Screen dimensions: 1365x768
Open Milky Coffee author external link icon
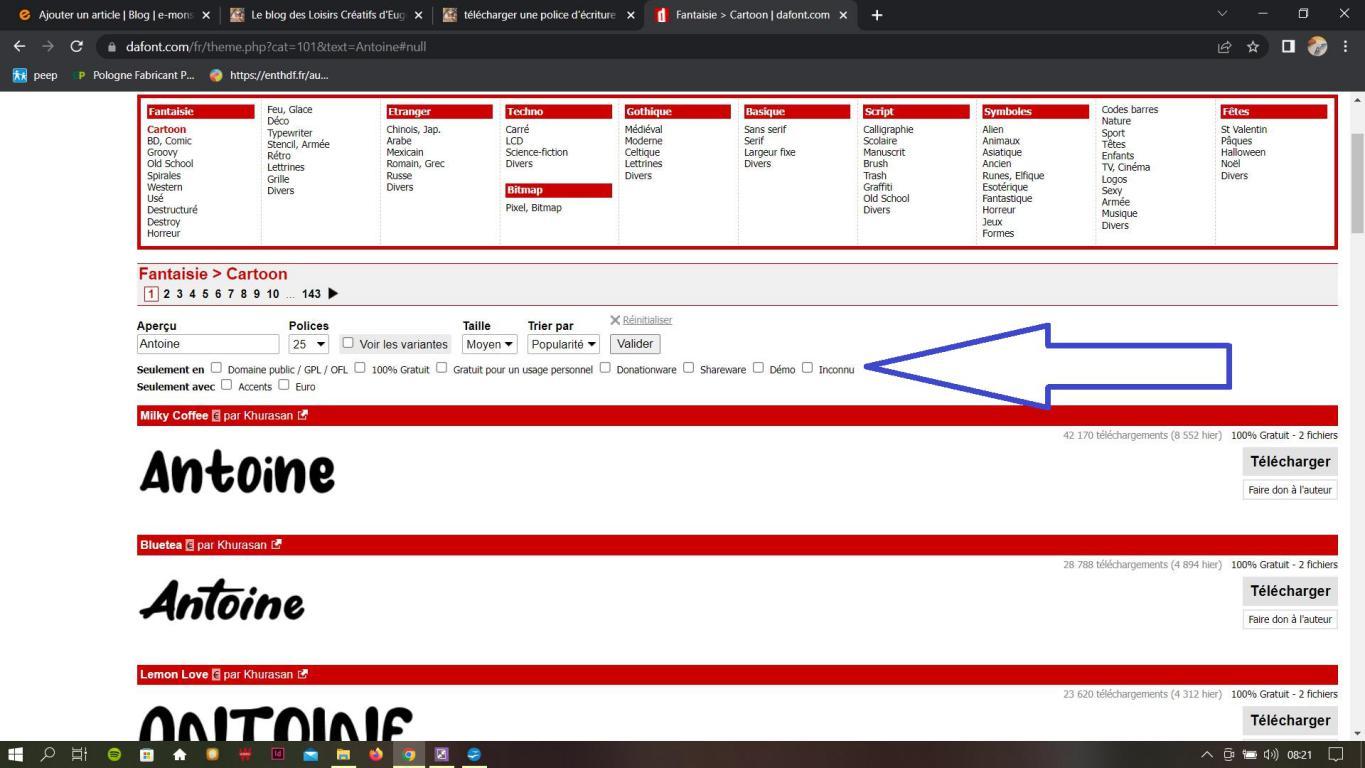pyautogui.click(x=303, y=415)
